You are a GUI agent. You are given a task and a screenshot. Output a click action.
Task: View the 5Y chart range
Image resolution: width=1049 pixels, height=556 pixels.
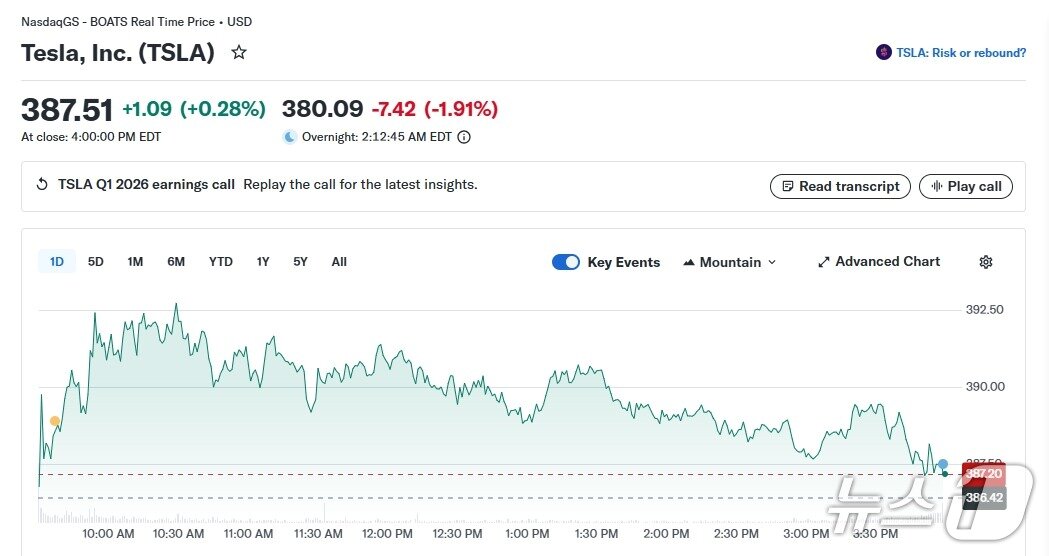point(300,262)
